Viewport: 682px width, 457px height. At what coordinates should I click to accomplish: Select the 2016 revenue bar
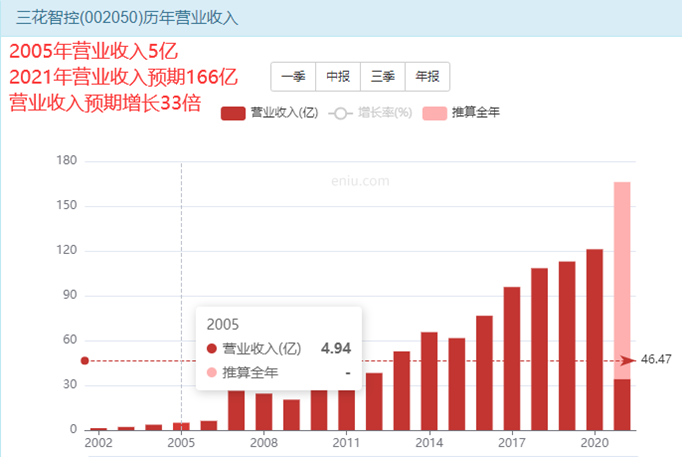click(485, 373)
